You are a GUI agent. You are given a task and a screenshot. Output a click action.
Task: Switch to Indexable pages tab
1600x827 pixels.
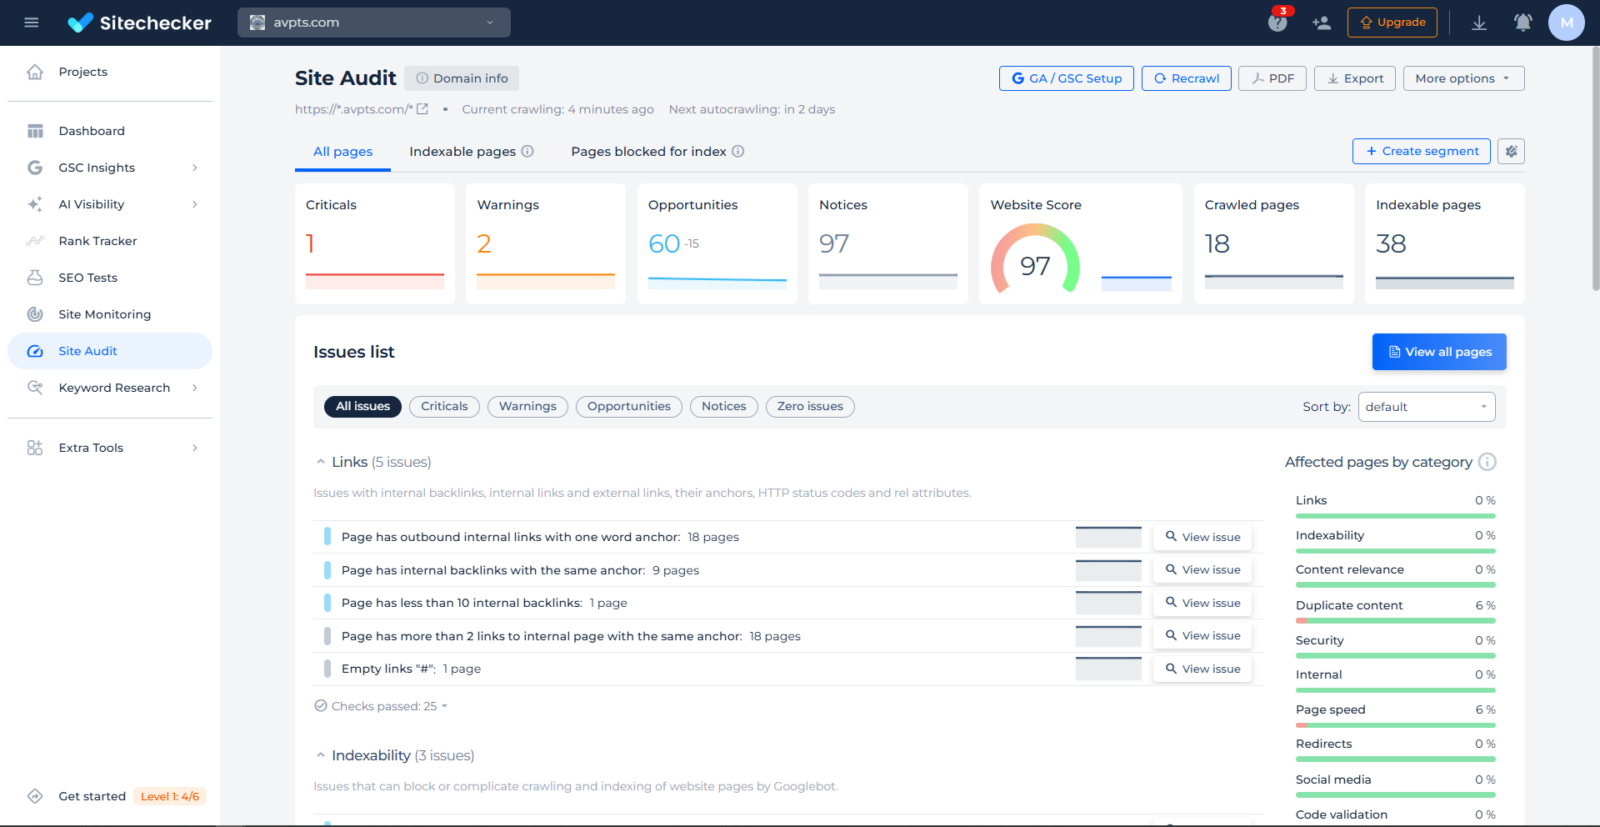pyautogui.click(x=462, y=152)
